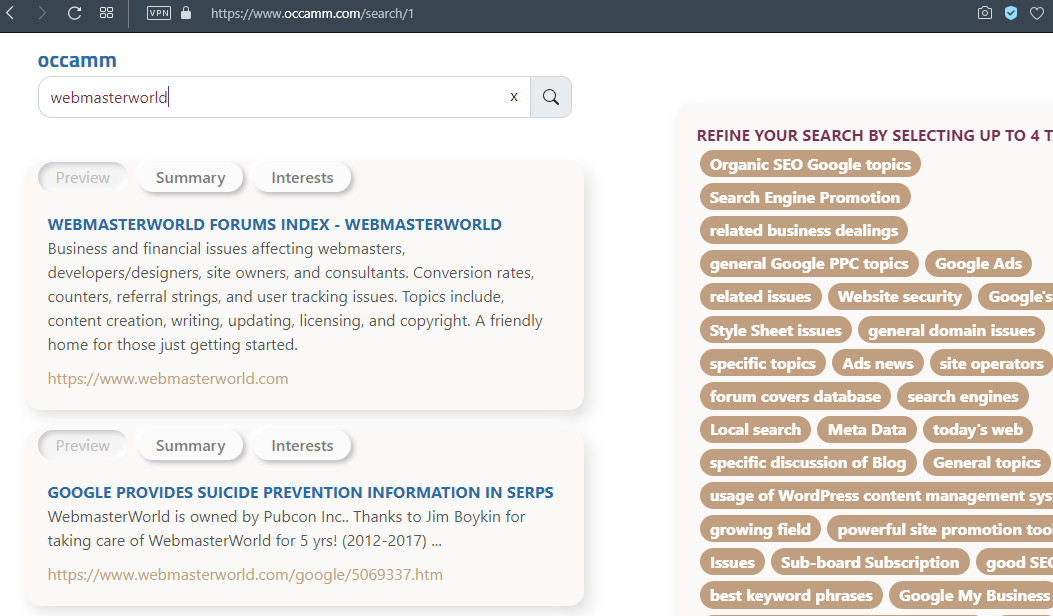Click the 'Refine your search' heading
Screen dimensions: 1053x616
point(874,136)
